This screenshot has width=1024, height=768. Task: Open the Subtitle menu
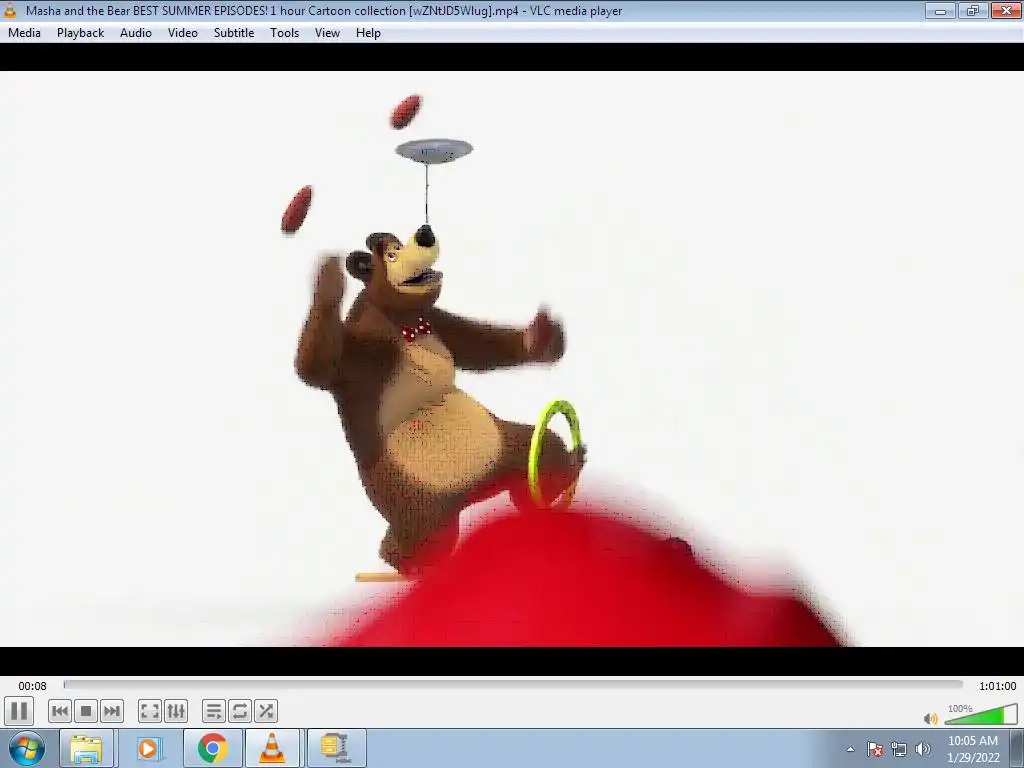point(234,33)
